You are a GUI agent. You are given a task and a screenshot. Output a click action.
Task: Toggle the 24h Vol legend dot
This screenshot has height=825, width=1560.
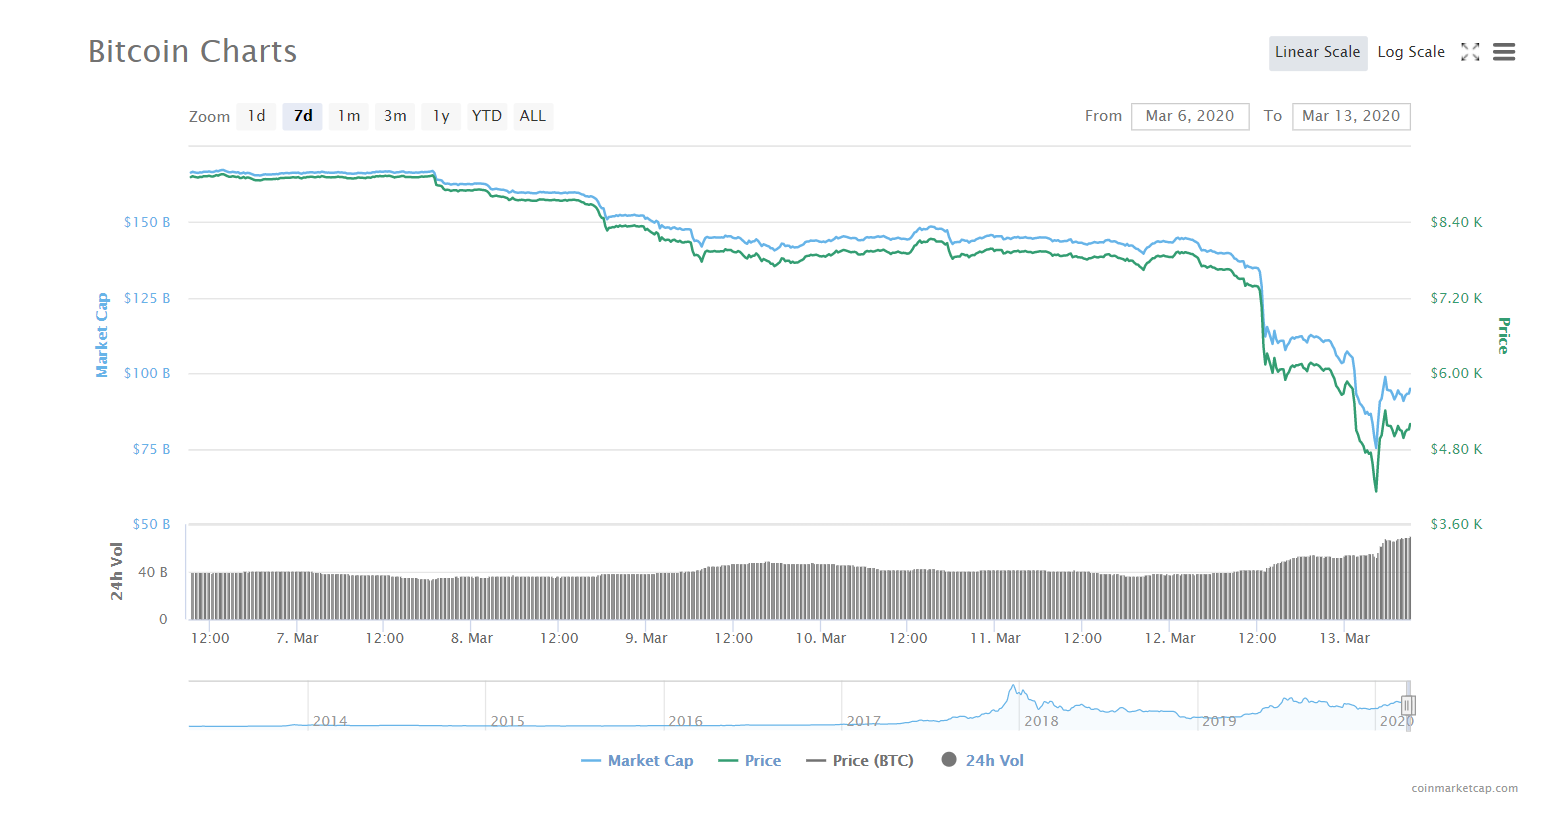pyautogui.click(x=949, y=760)
